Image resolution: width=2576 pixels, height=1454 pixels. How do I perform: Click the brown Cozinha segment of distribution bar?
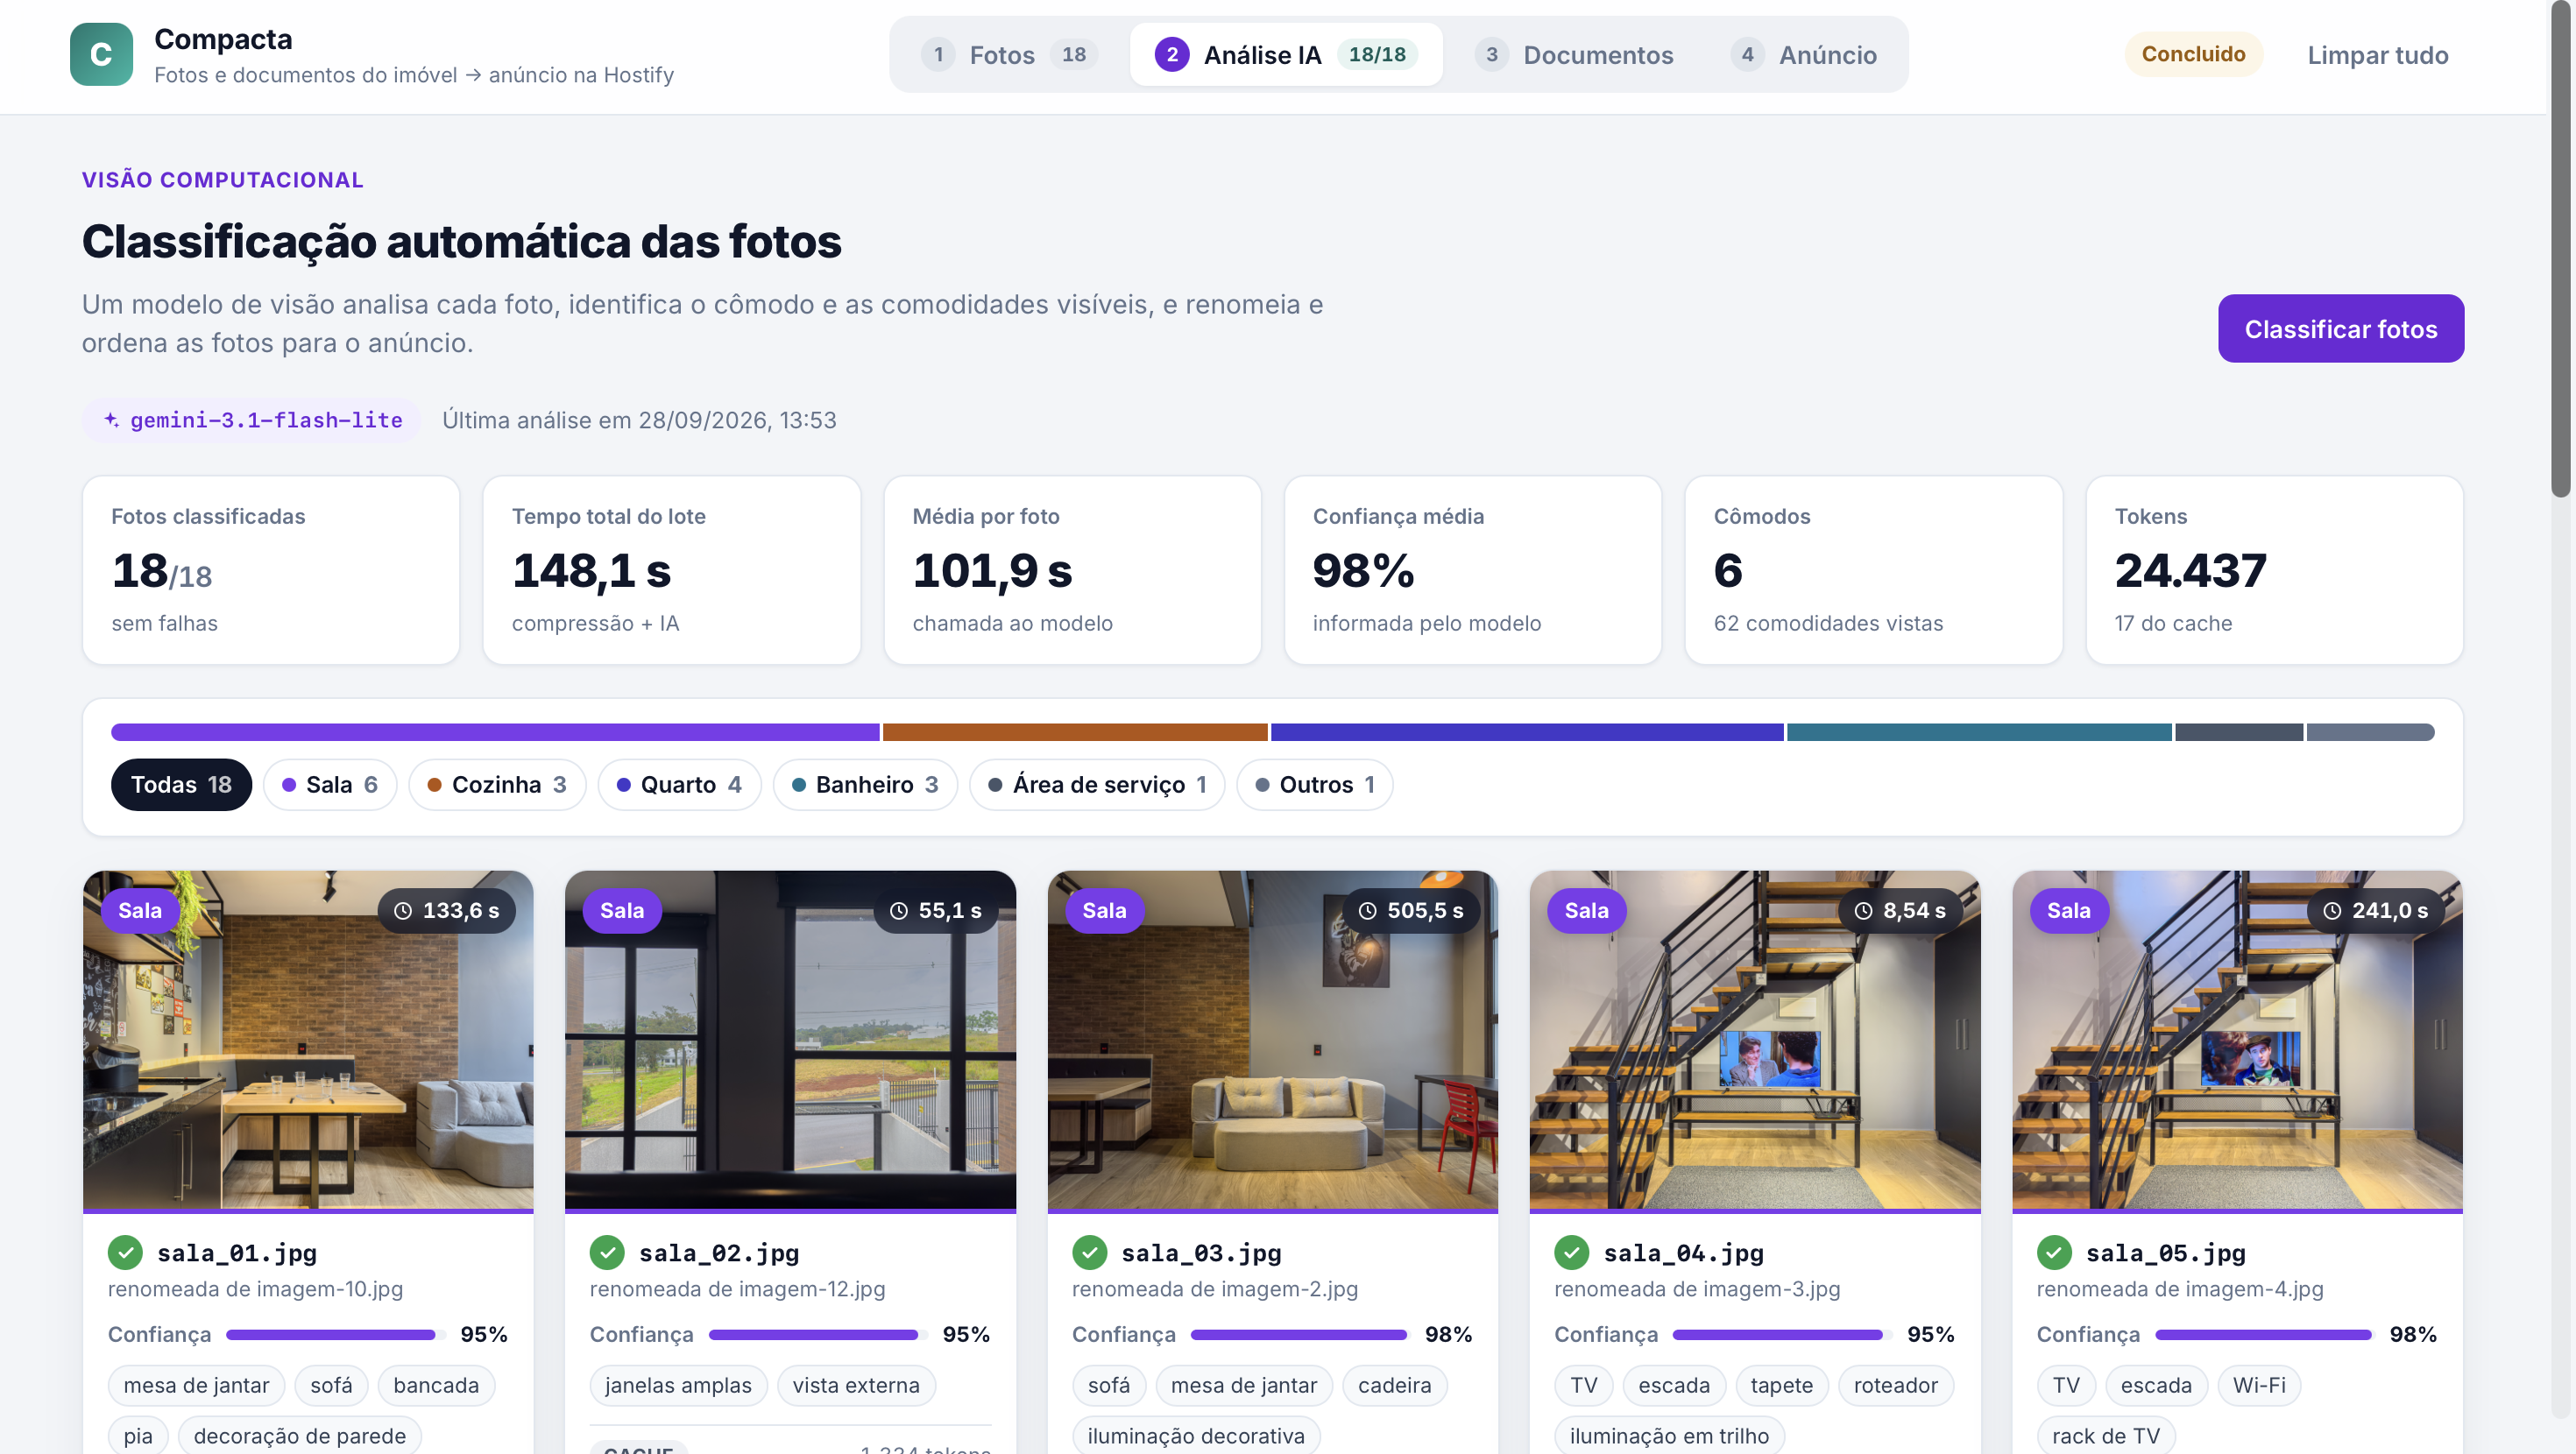pyautogui.click(x=1075, y=733)
